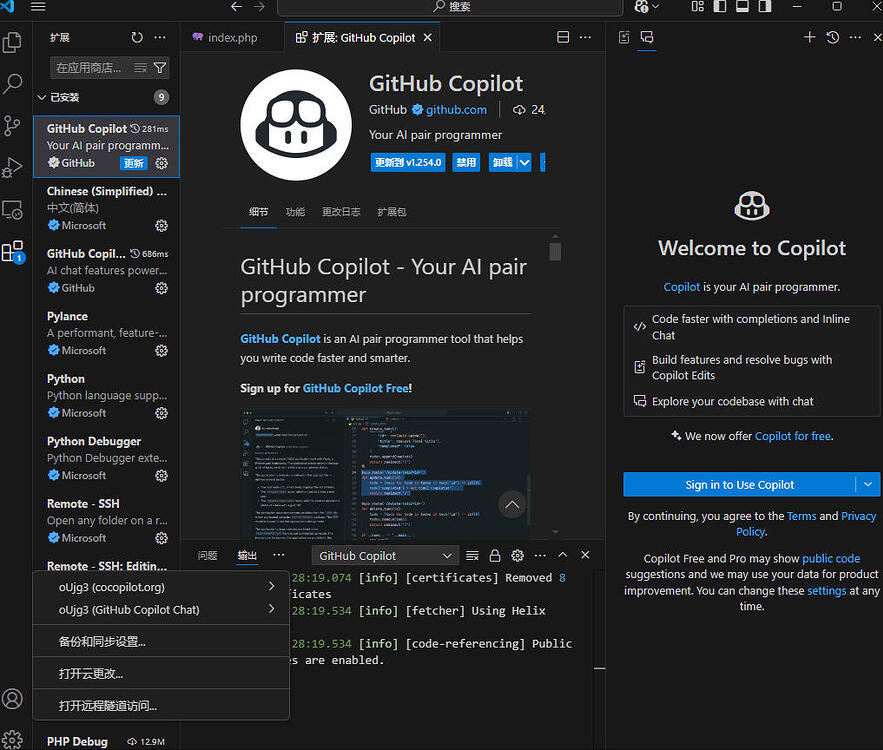
Task: Open the public code link
Action: pyautogui.click(x=831, y=559)
